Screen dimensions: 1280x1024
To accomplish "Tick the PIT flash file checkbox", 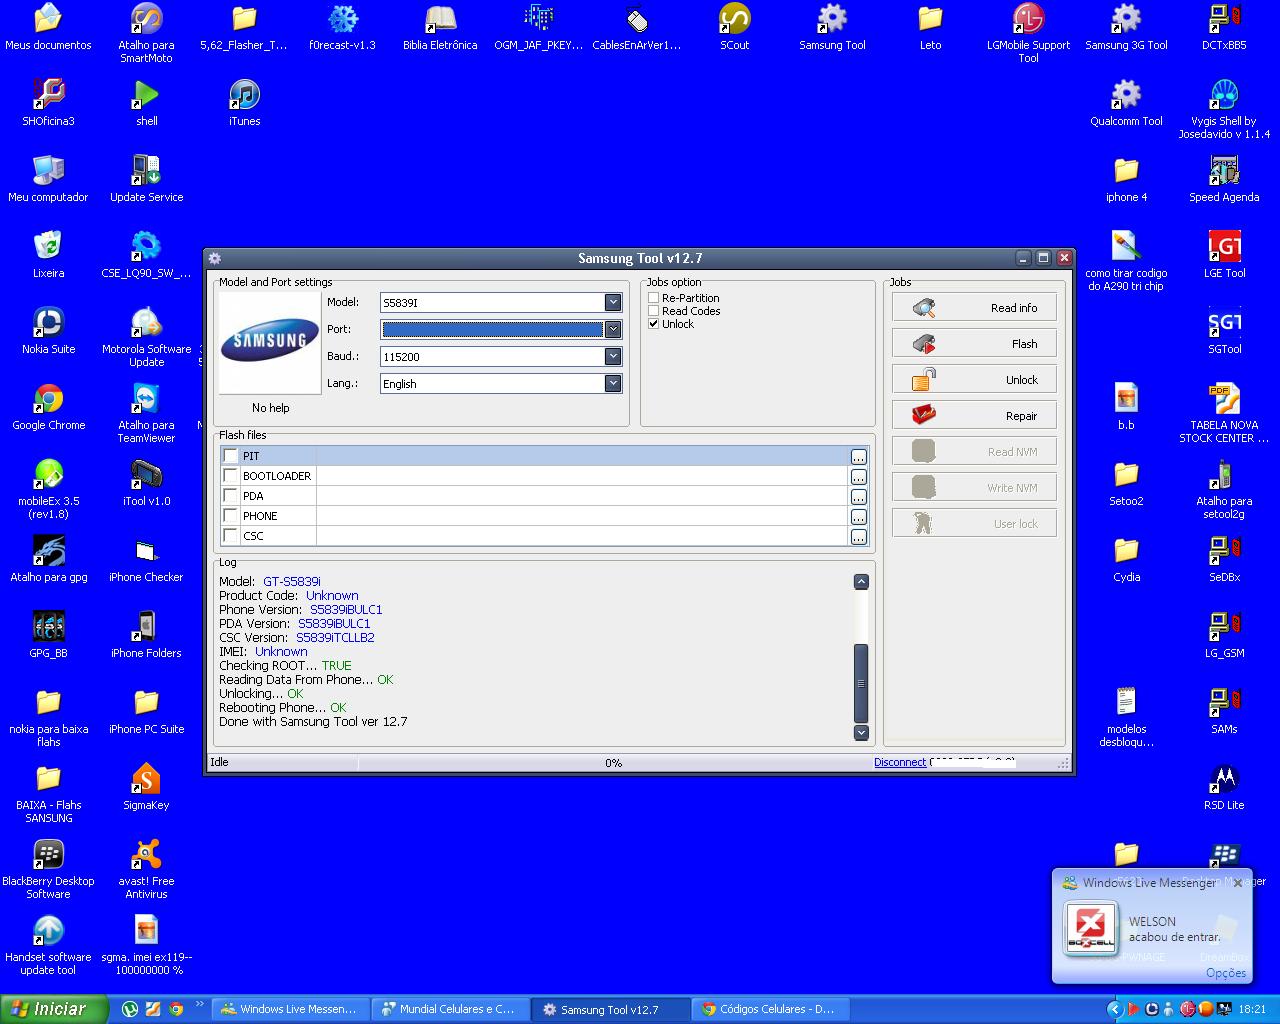I will pyautogui.click(x=231, y=456).
